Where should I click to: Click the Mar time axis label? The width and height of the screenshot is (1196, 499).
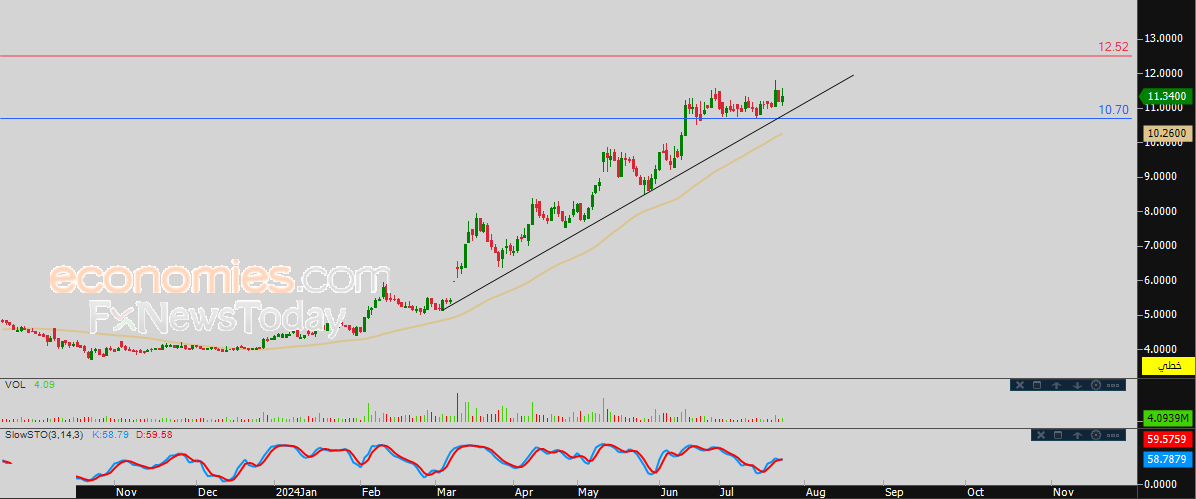445,491
